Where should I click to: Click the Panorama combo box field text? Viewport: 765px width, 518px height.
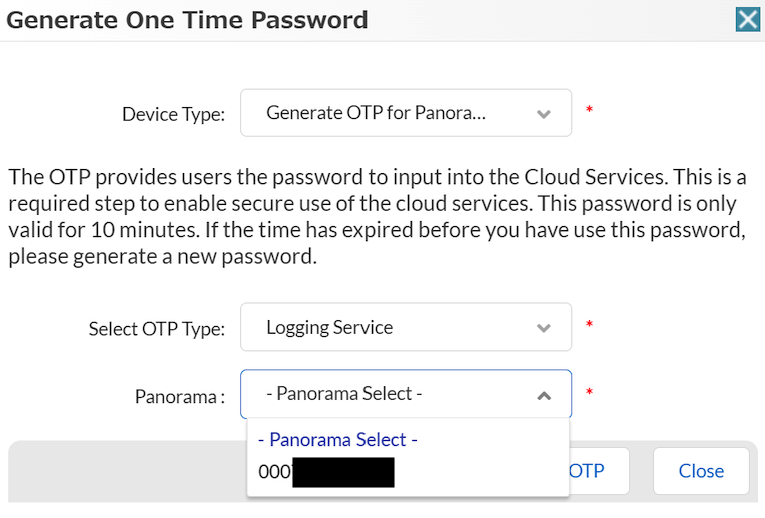pyautogui.click(x=345, y=394)
